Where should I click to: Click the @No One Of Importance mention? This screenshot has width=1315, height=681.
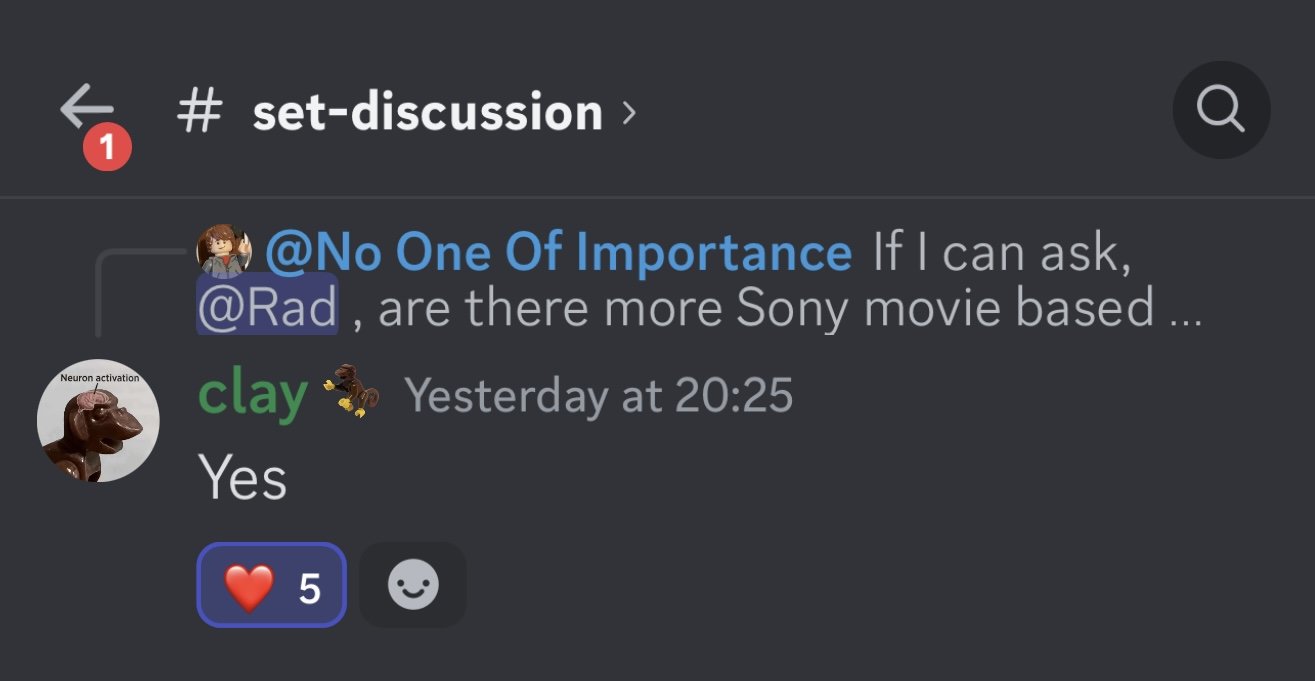tap(558, 252)
